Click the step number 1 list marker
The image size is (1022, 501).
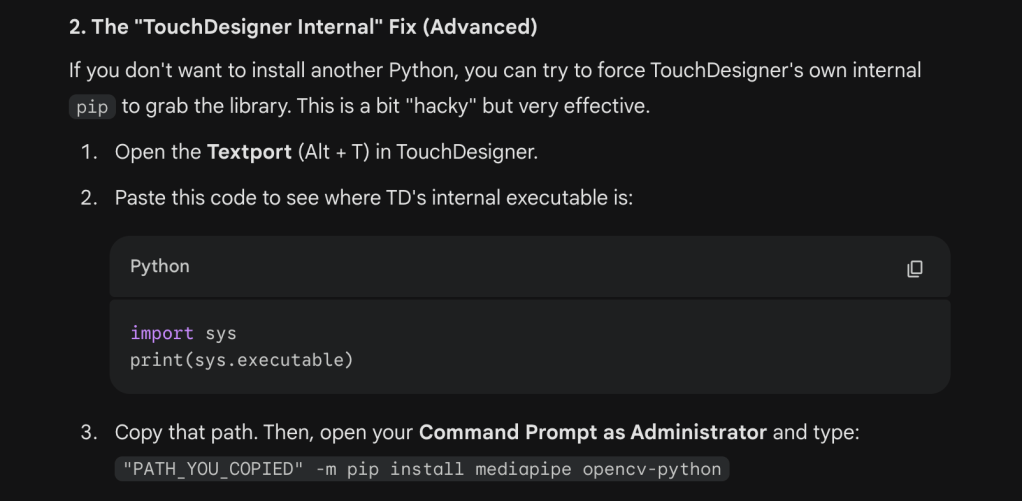89,152
